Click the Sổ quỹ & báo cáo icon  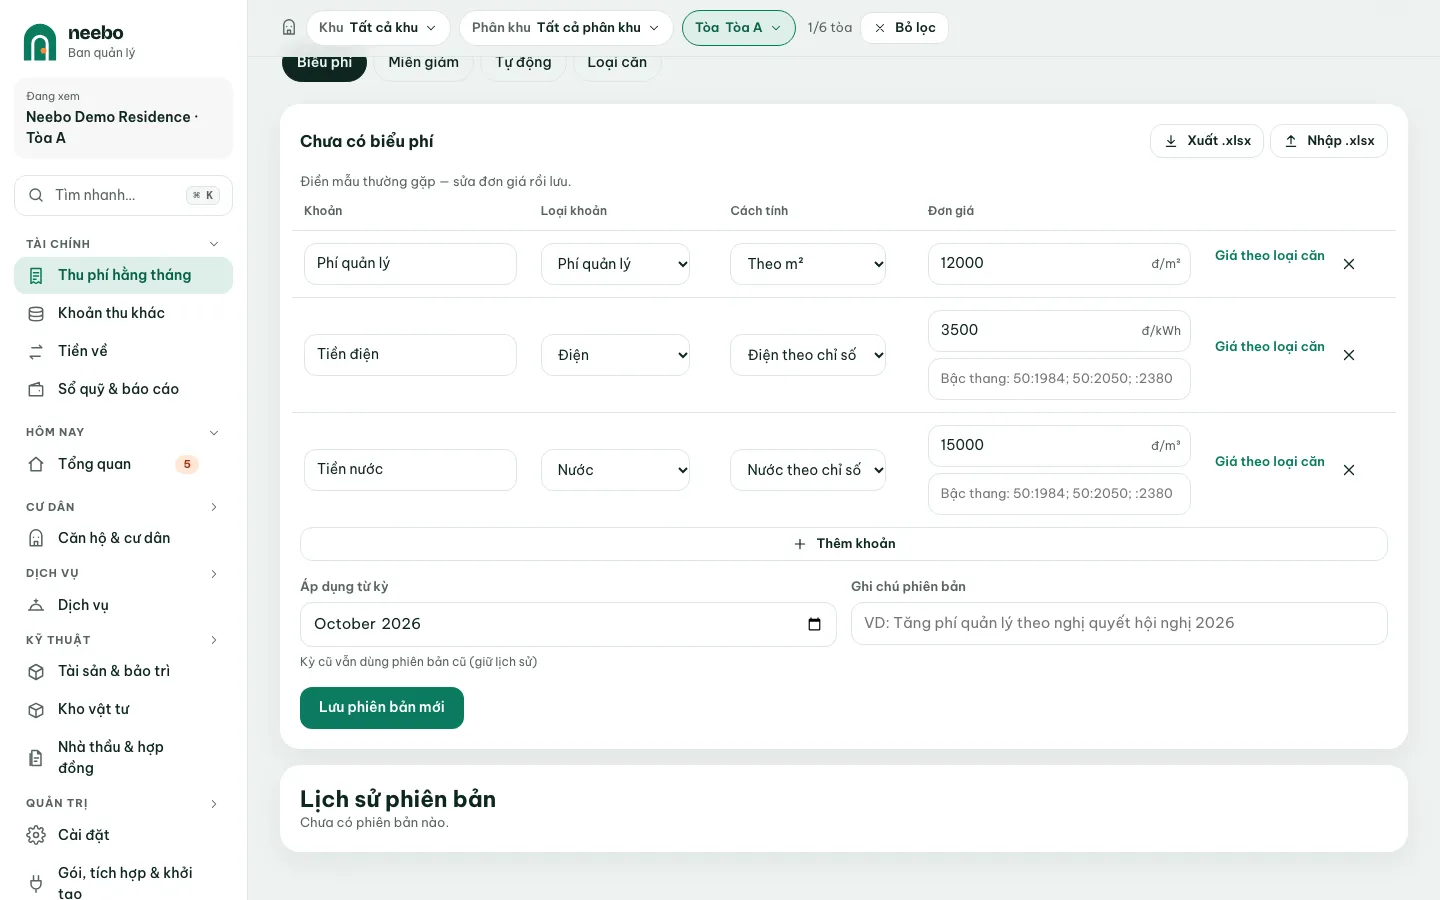[x=36, y=389]
